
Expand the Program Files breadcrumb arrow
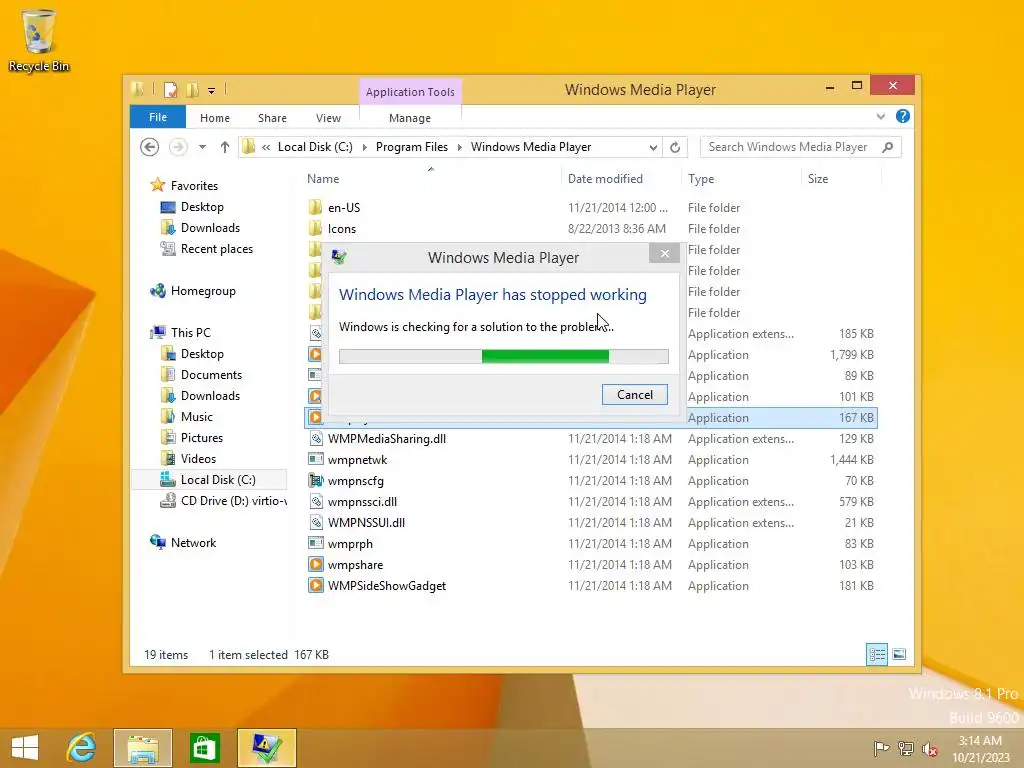click(460, 148)
